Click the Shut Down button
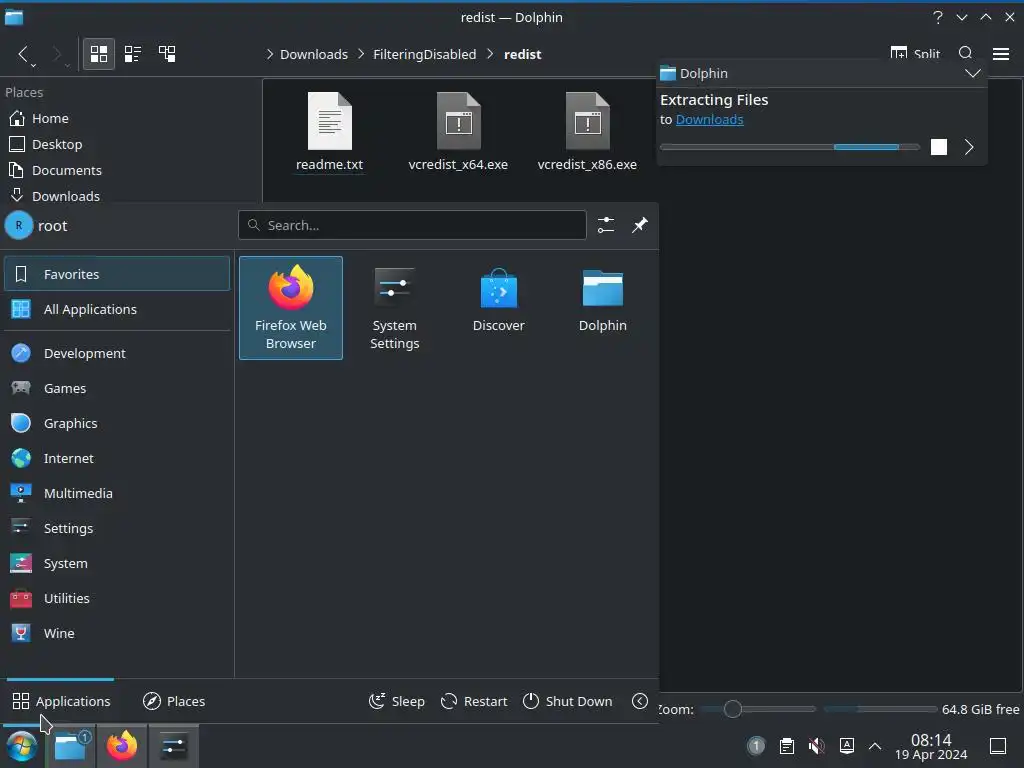Screen dimensions: 1024x768 point(568,701)
